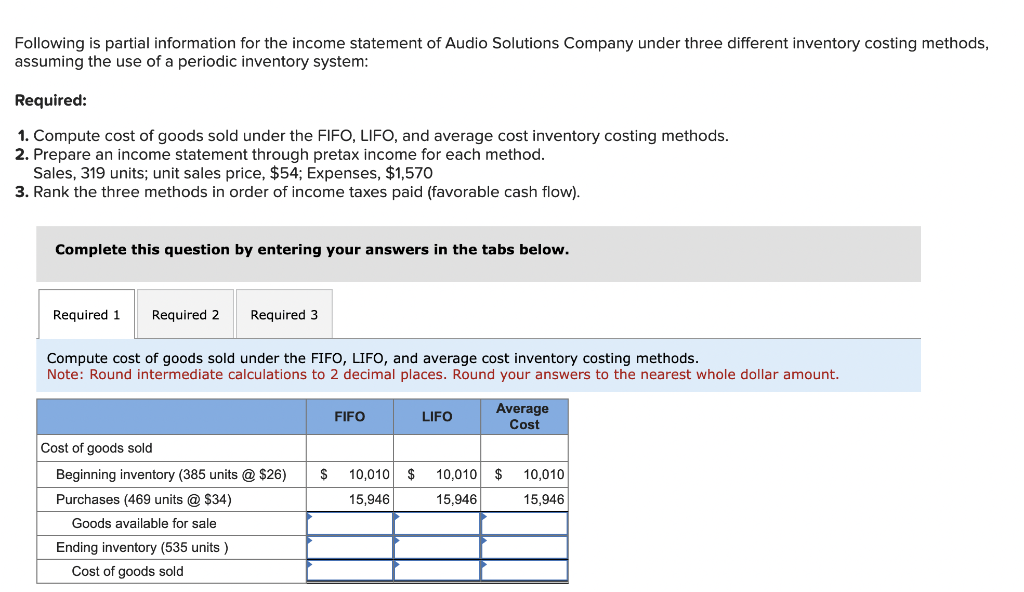Select FIFO Ending inventory input field
This screenshot has width=1024, height=592.
pos(350,548)
